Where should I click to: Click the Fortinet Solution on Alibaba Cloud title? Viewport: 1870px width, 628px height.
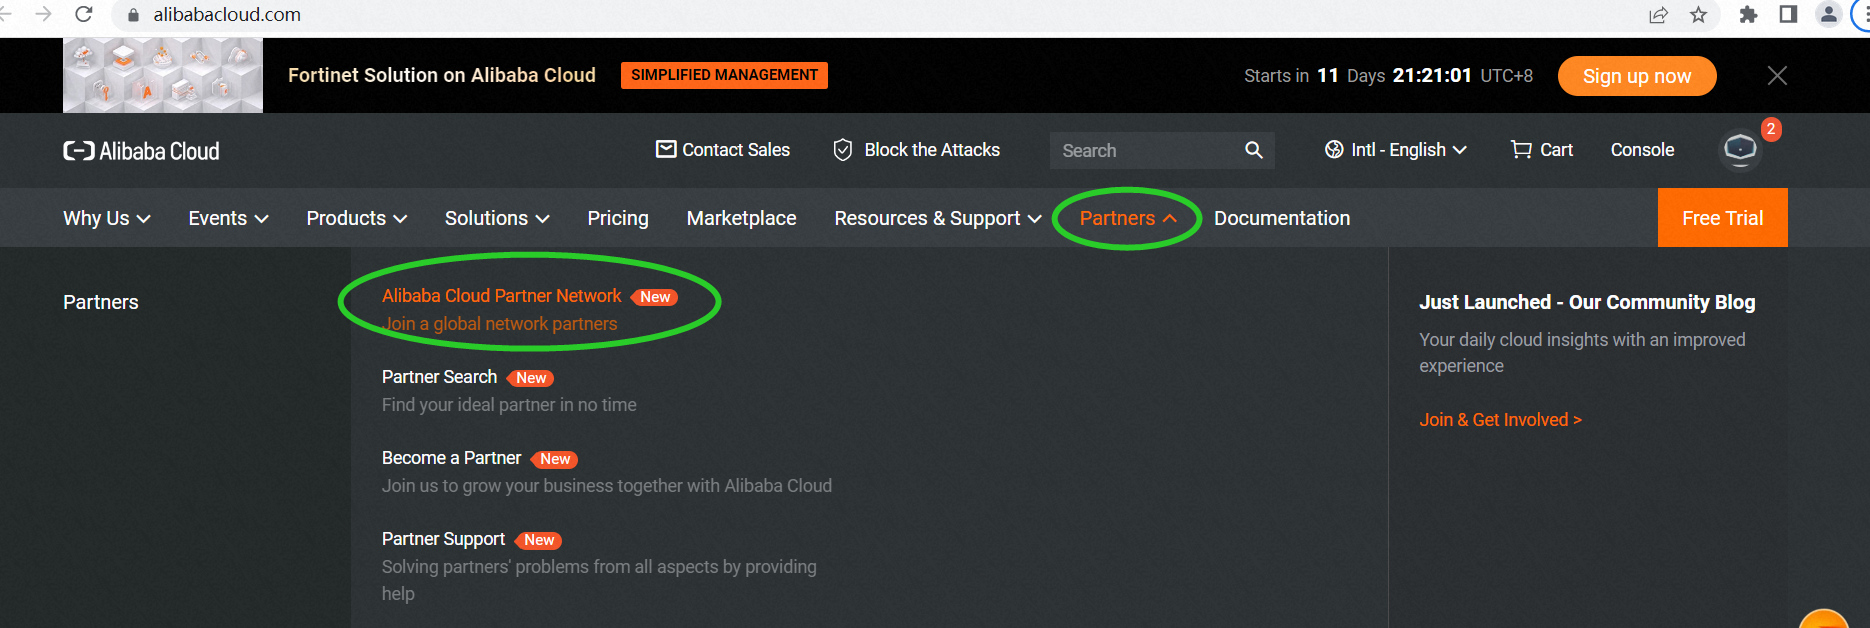442,75
